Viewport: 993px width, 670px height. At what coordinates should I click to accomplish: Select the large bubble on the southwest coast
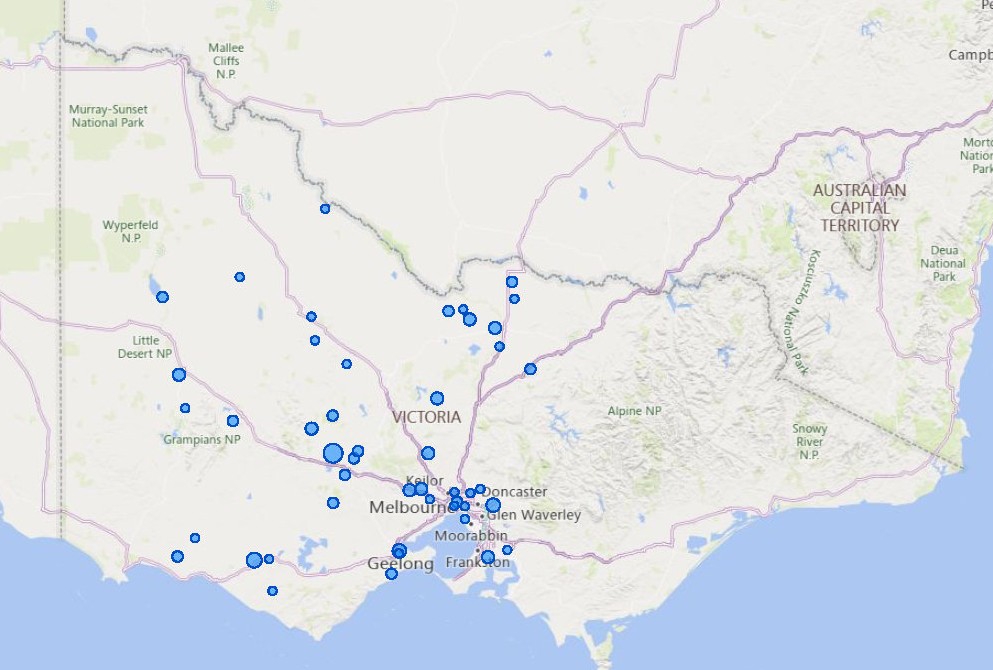(254, 560)
